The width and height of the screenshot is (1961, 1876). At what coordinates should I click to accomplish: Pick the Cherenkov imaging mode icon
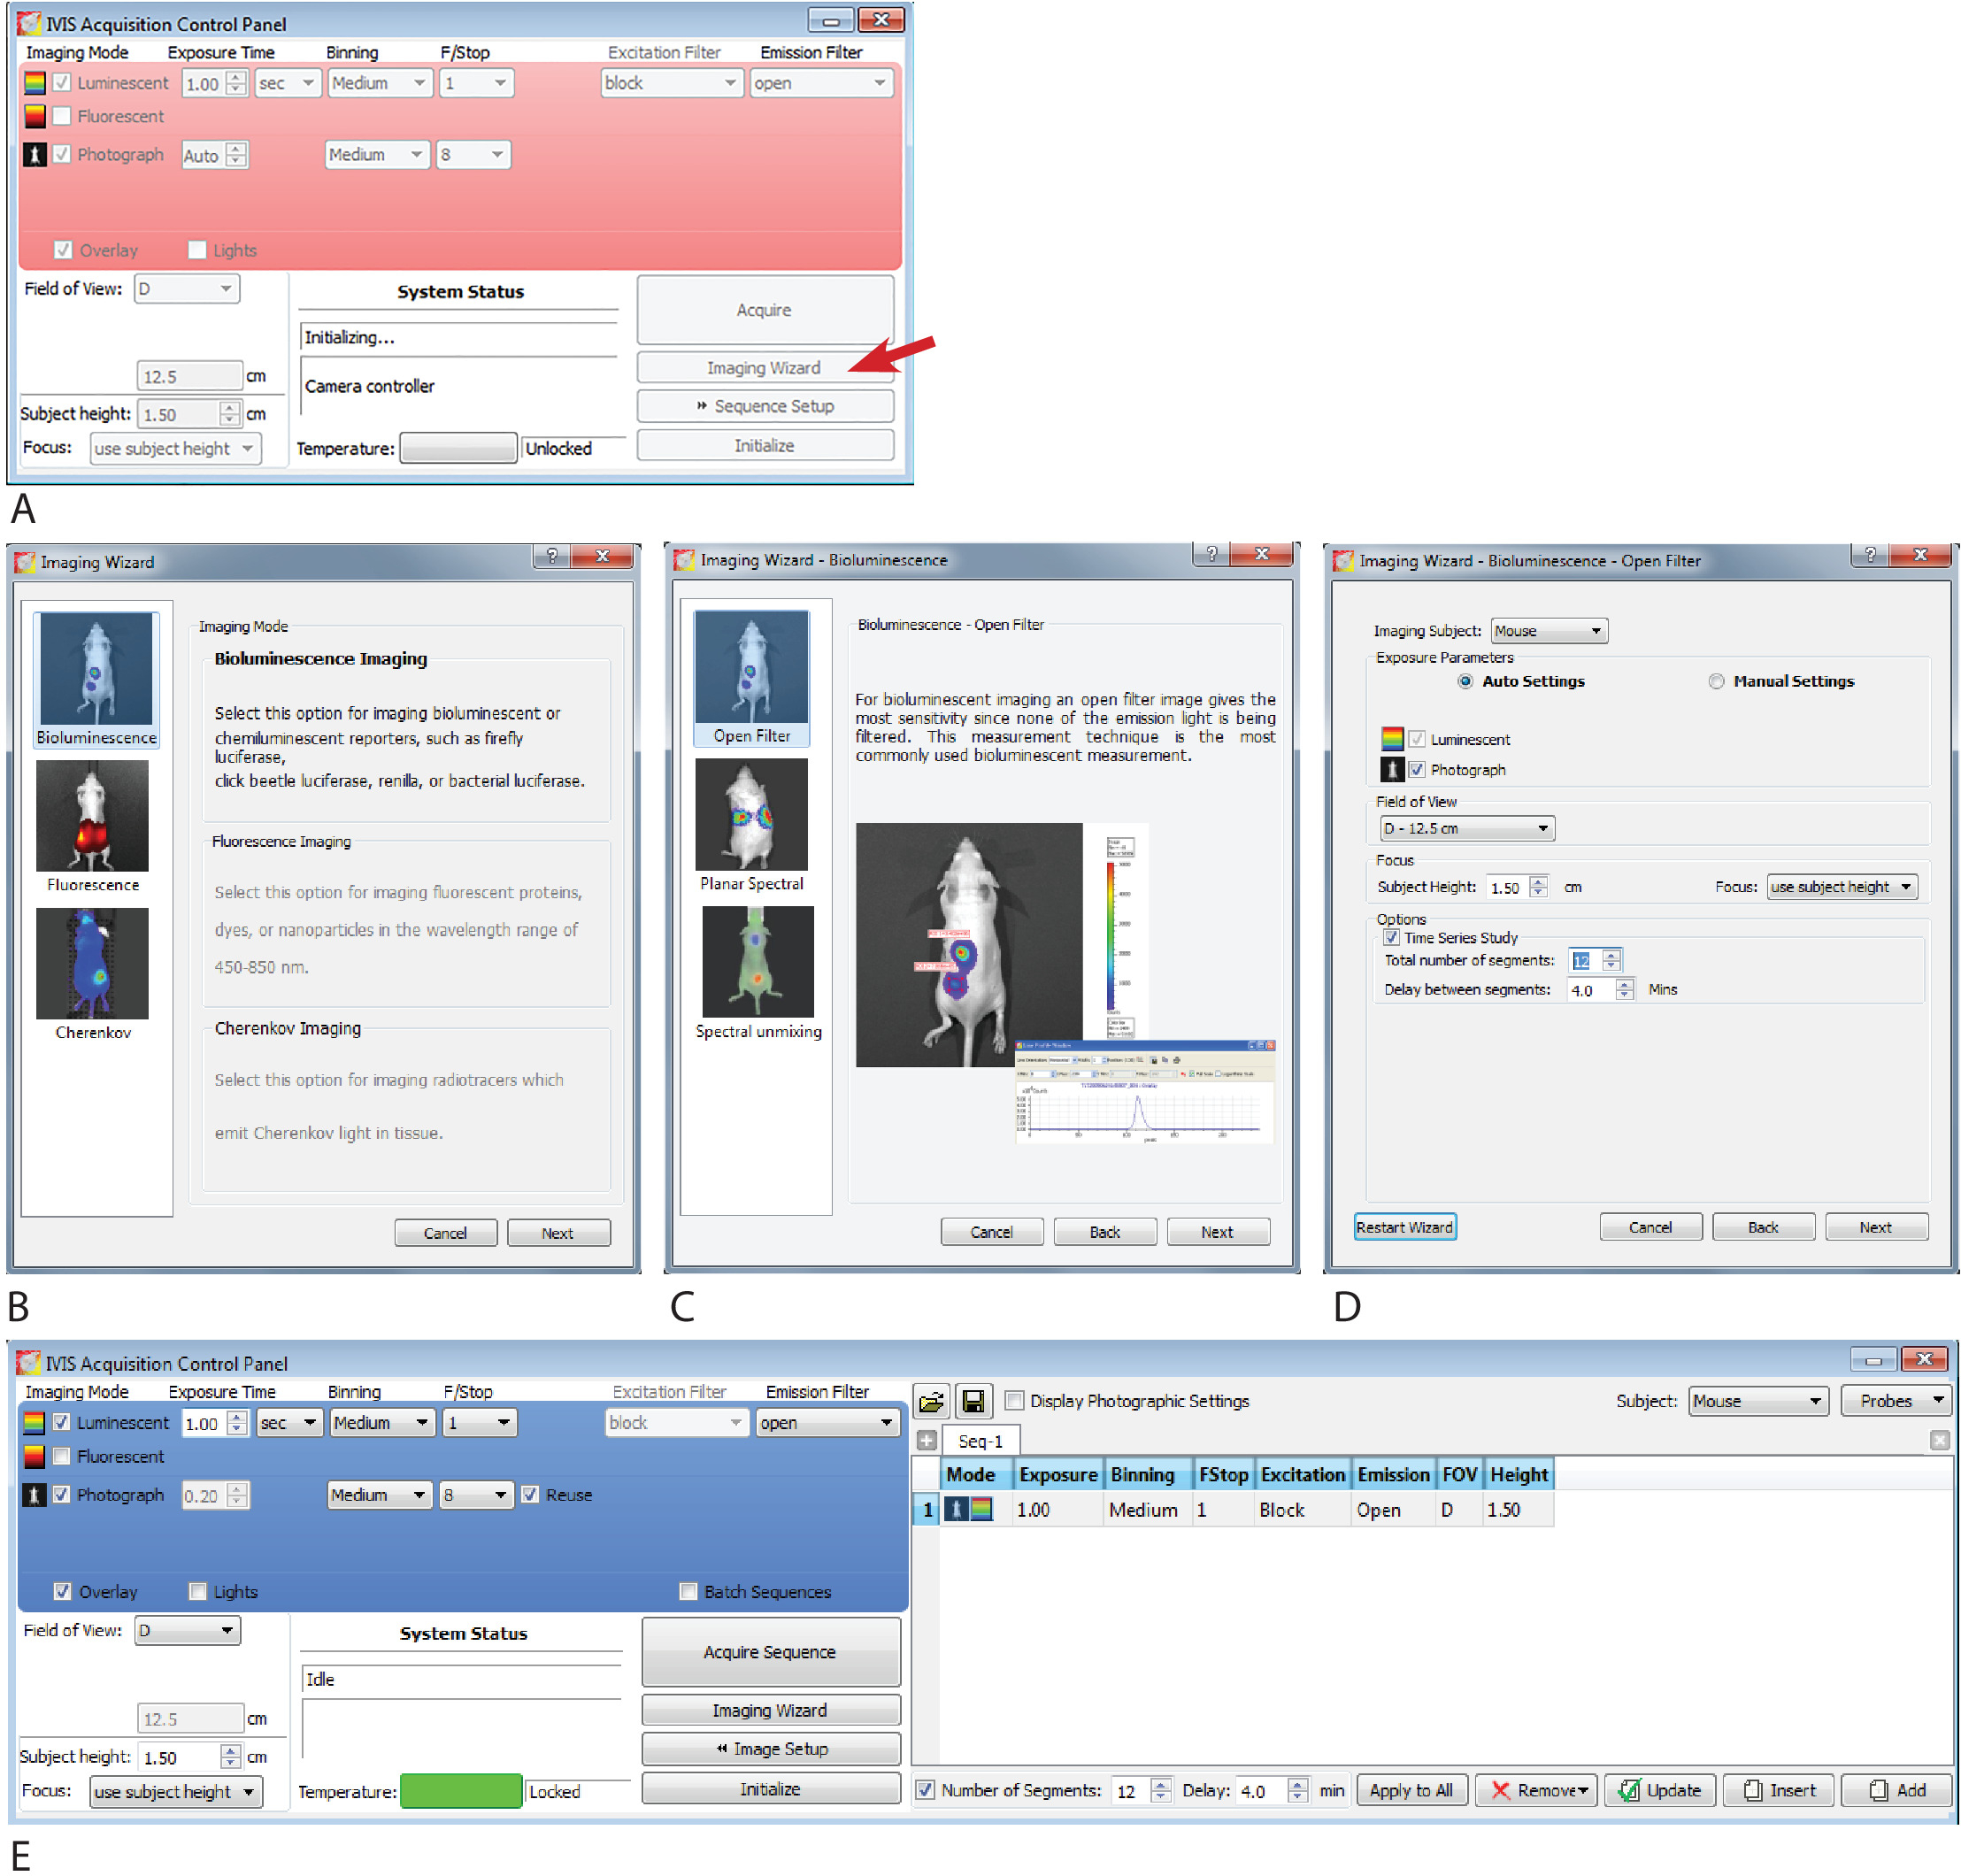[92, 962]
